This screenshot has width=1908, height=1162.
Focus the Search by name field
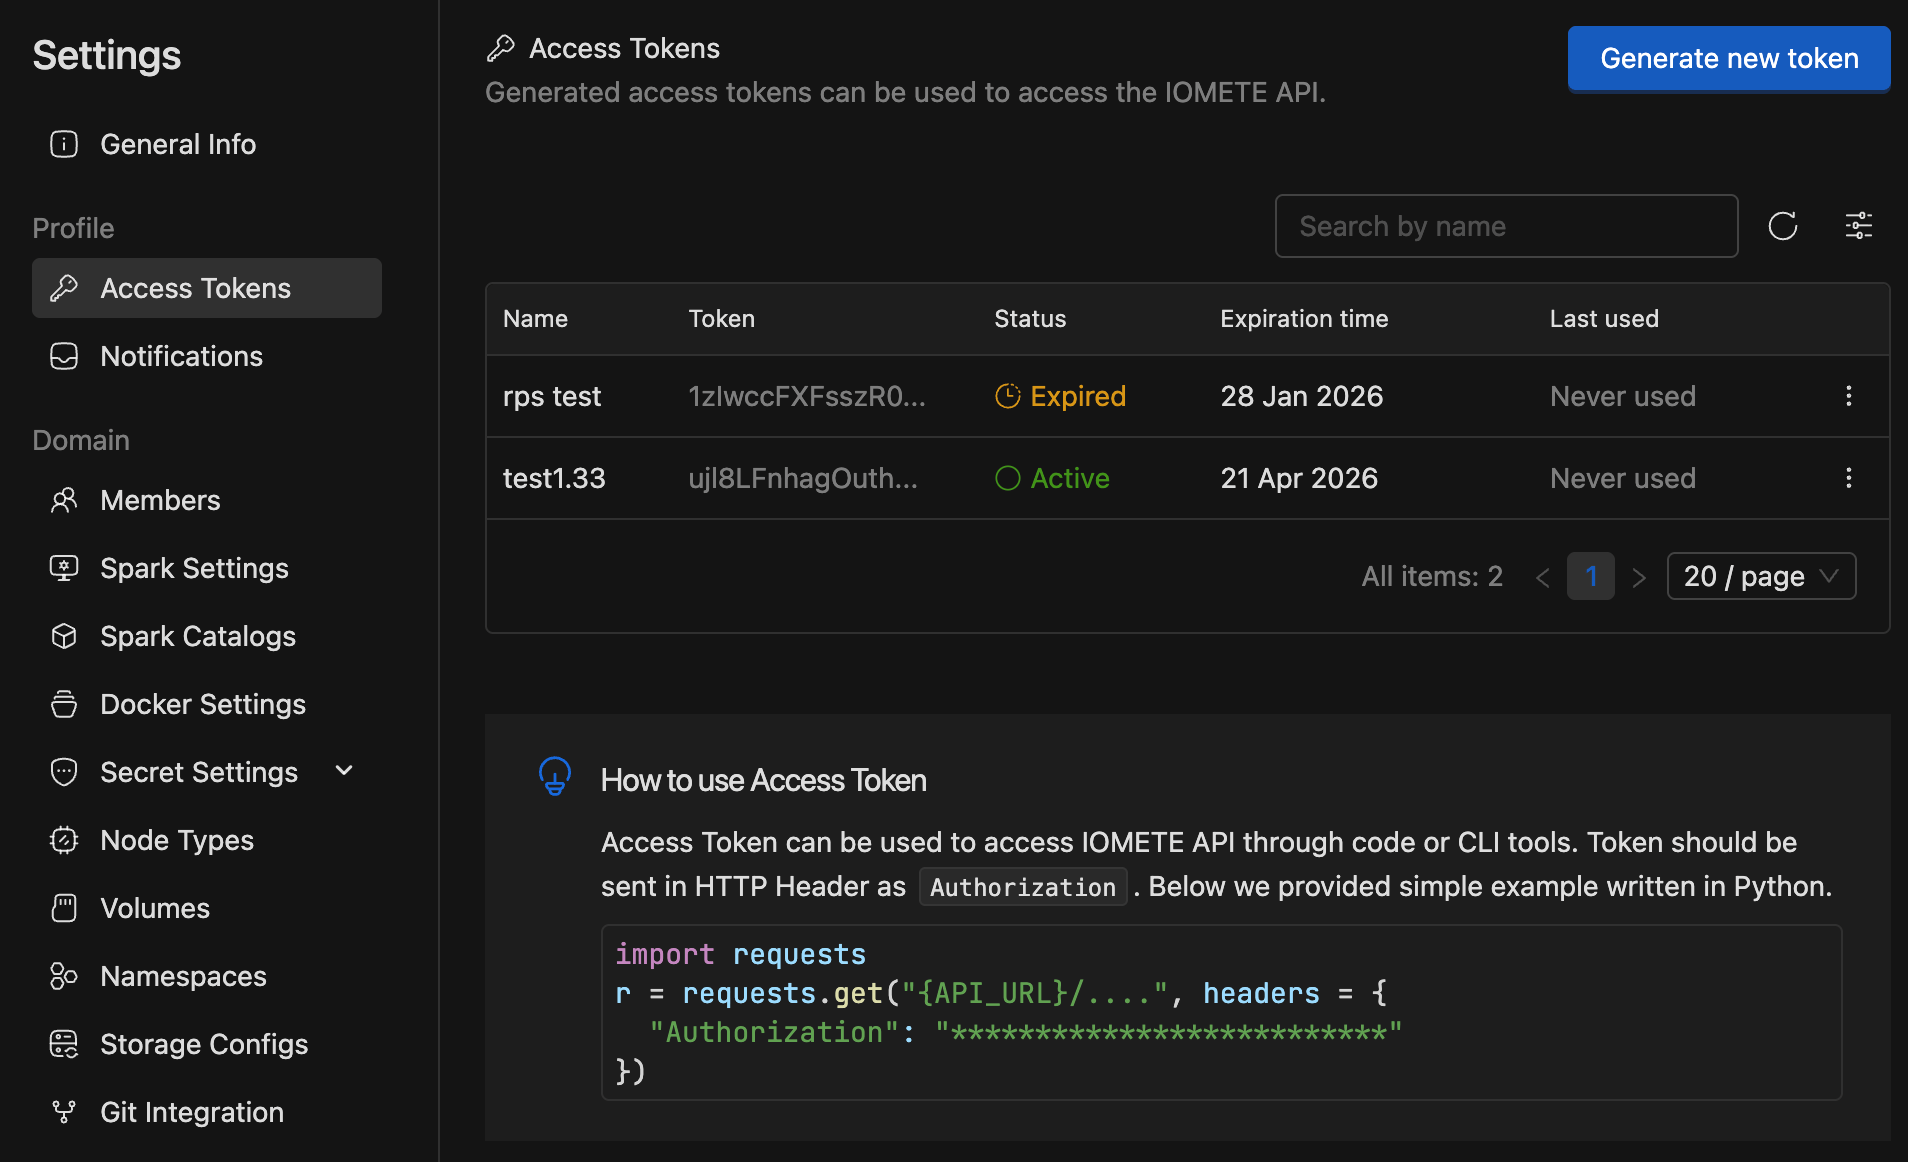click(x=1505, y=226)
